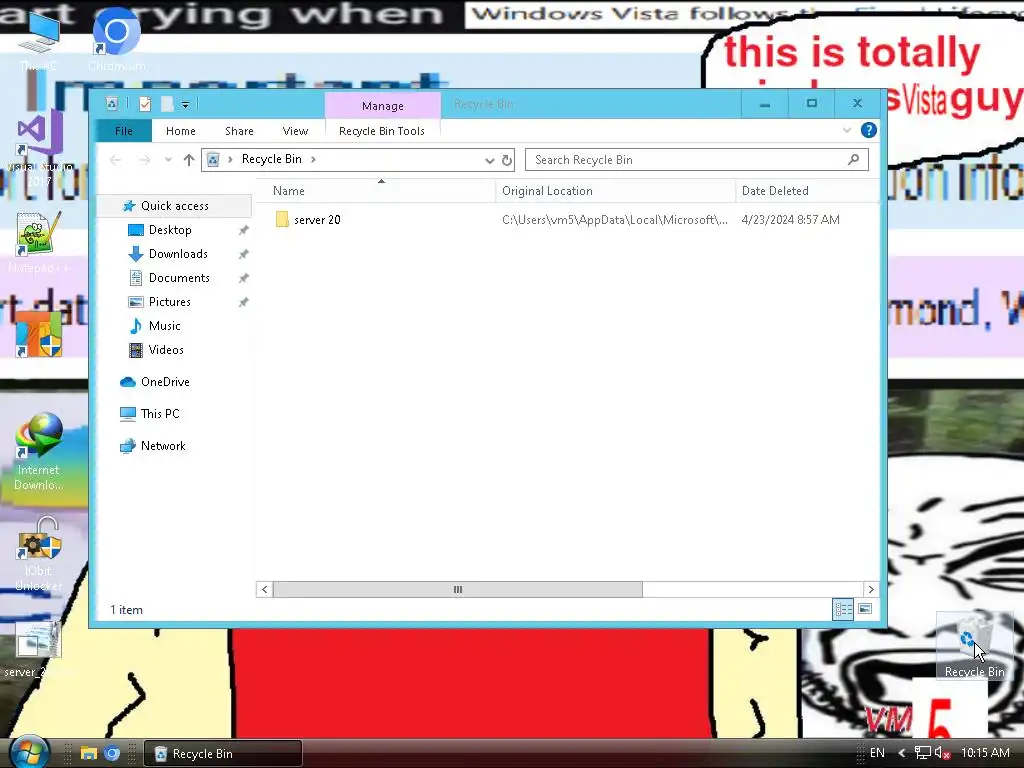Screen dimensions: 1024x768
Task: Click the horizontal scrollbar left arrow
Action: 264,590
